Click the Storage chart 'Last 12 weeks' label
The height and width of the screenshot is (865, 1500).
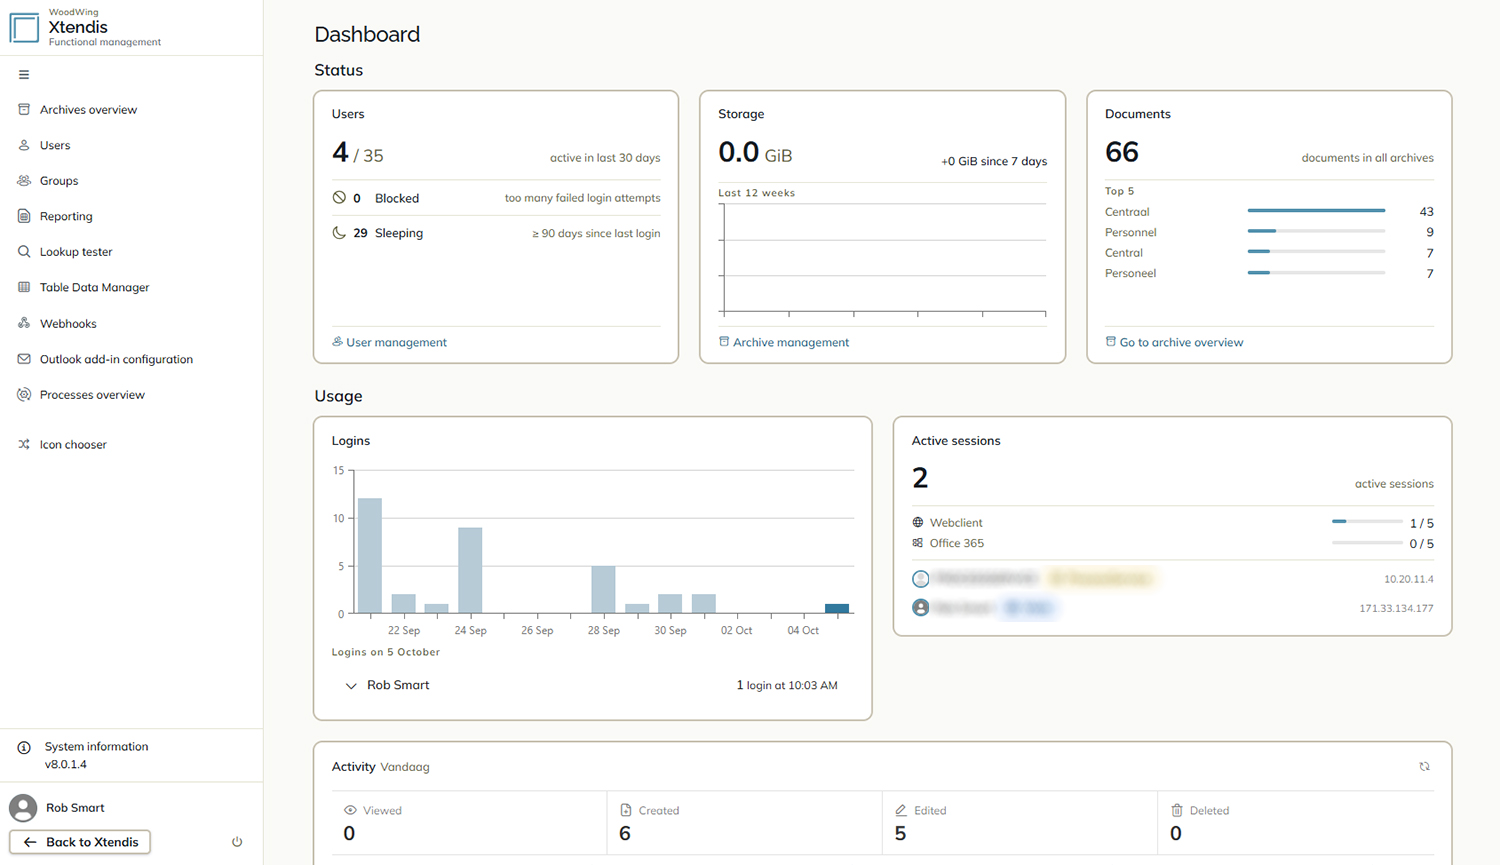pos(757,193)
